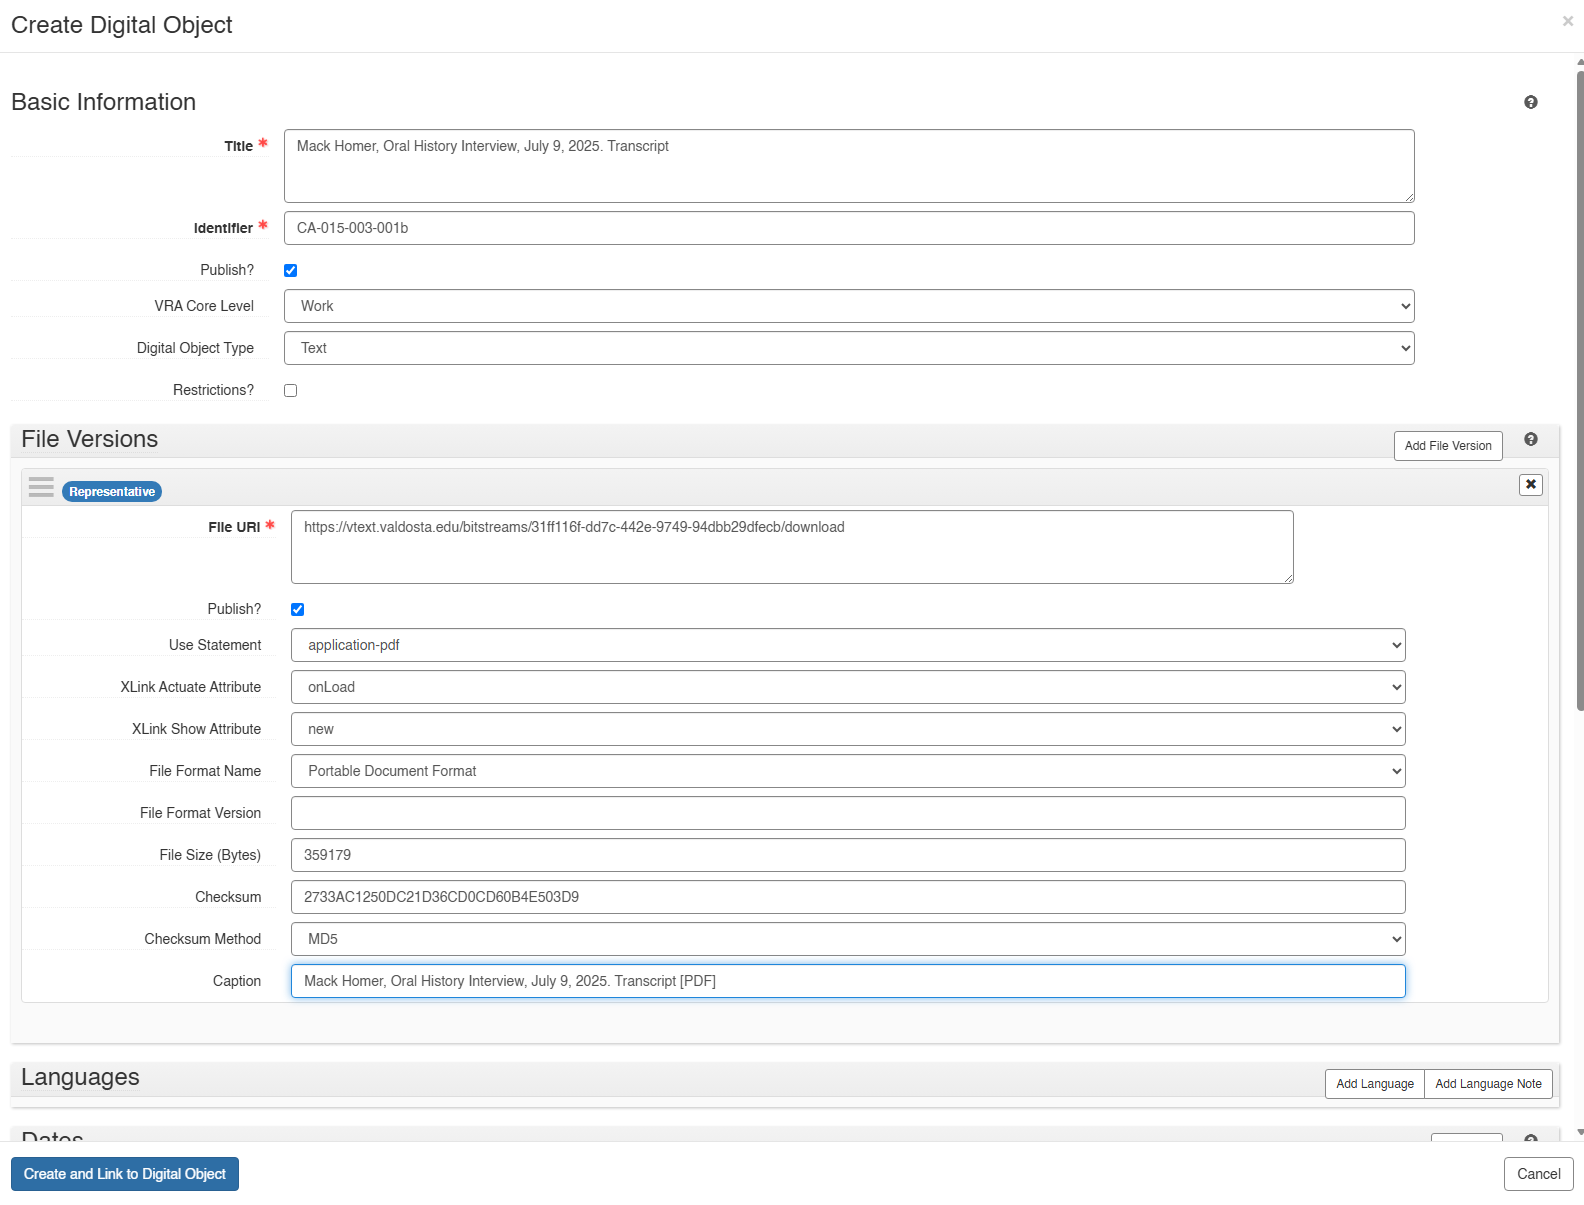
Task: Click Add File Version button
Action: 1448,446
